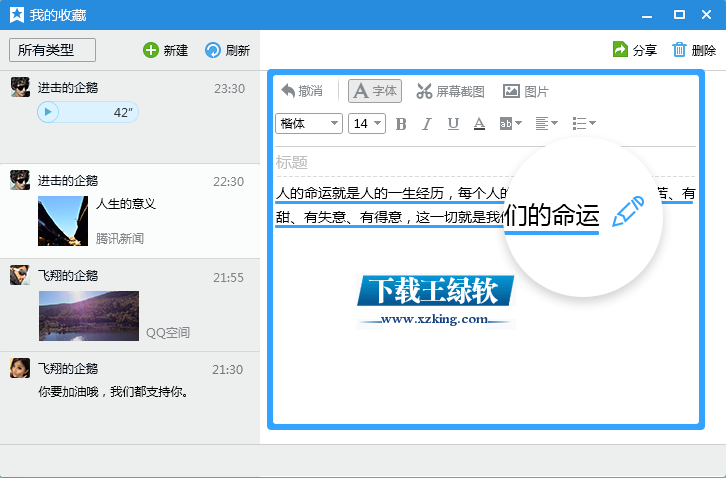Click the 删除 trash can icon

[x=679, y=49]
